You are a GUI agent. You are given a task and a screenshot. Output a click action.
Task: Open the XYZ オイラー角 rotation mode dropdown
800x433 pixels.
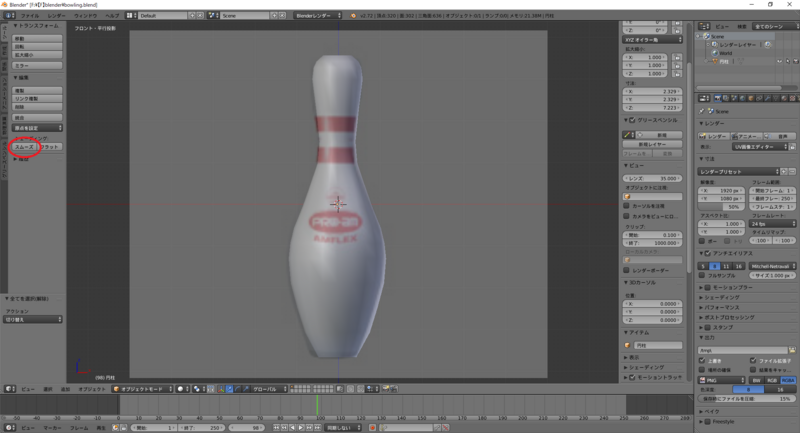(x=653, y=40)
